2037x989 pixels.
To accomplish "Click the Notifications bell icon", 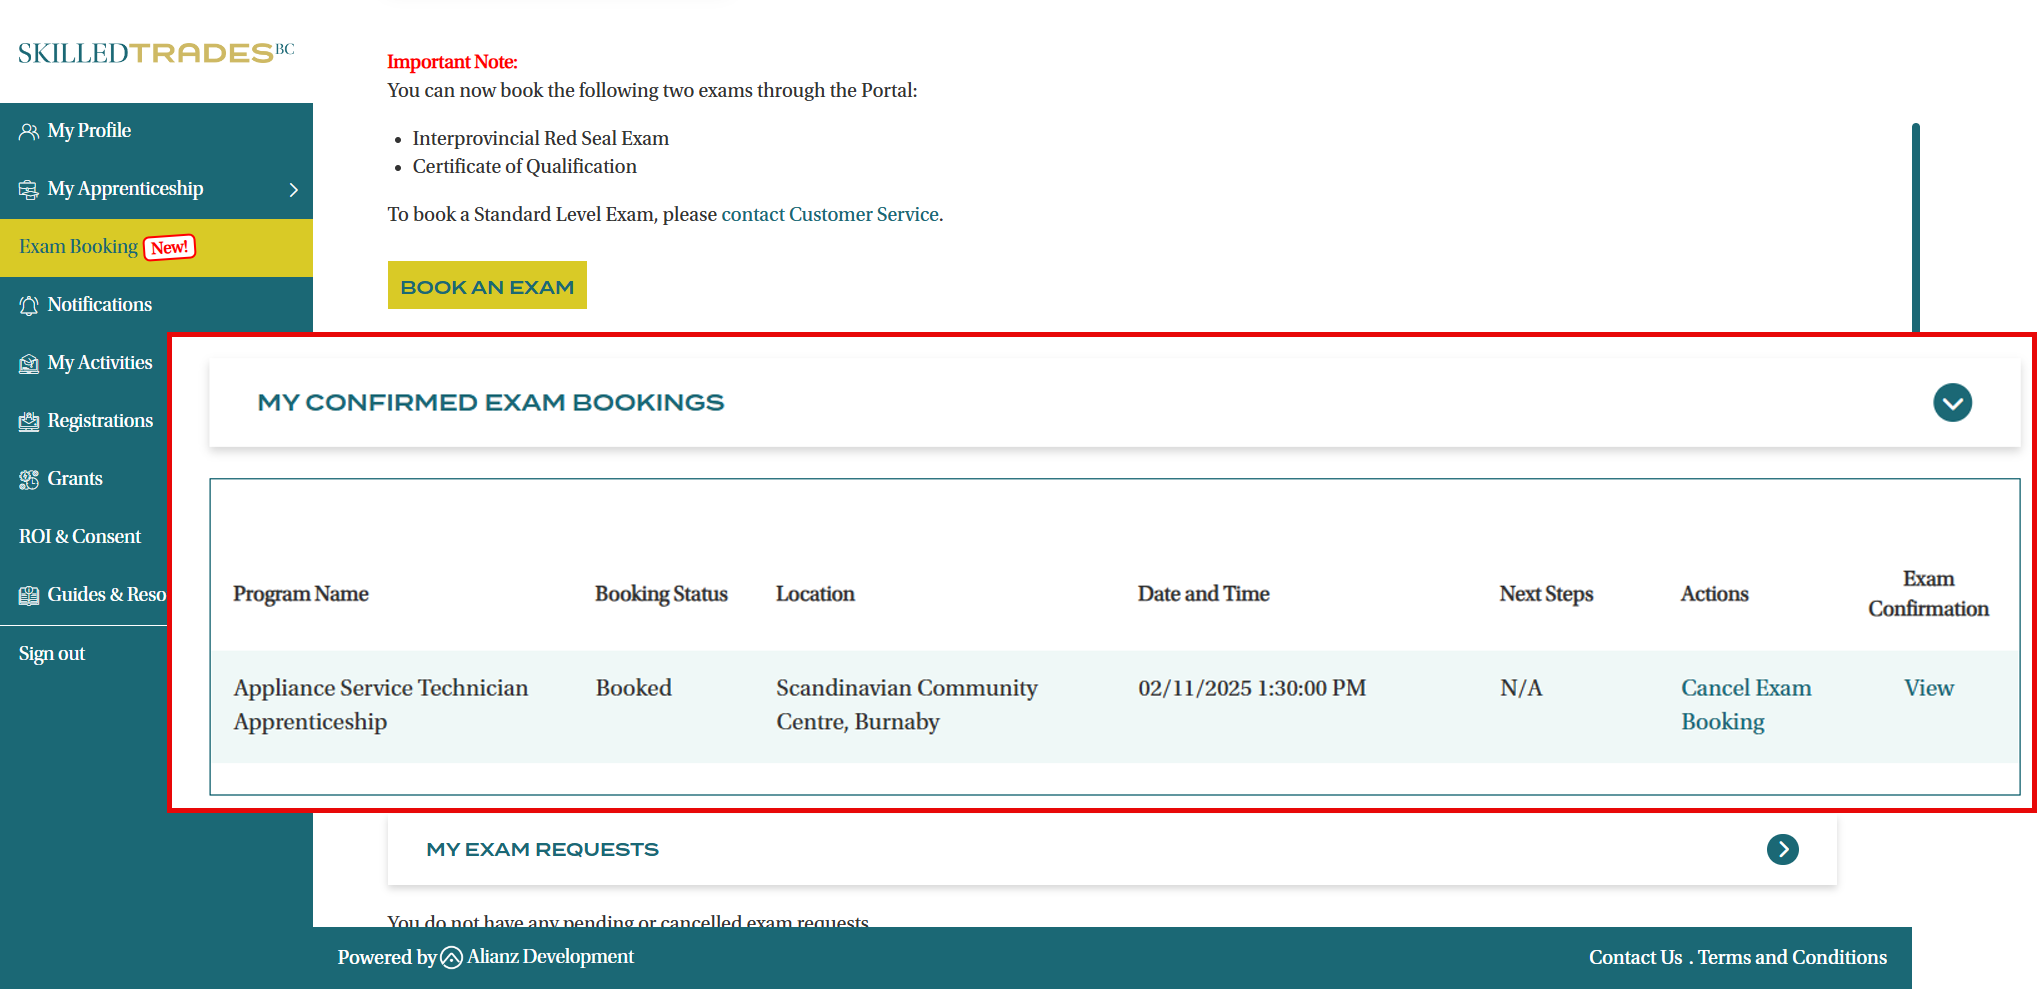I will click(x=29, y=306).
